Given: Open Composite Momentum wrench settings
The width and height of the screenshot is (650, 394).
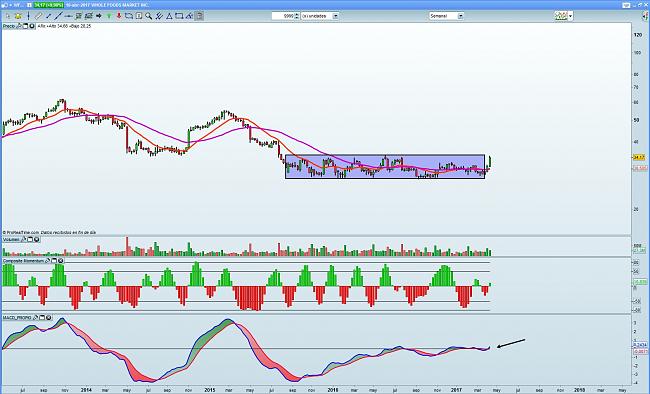Looking at the screenshot, I should [x=48, y=260].
